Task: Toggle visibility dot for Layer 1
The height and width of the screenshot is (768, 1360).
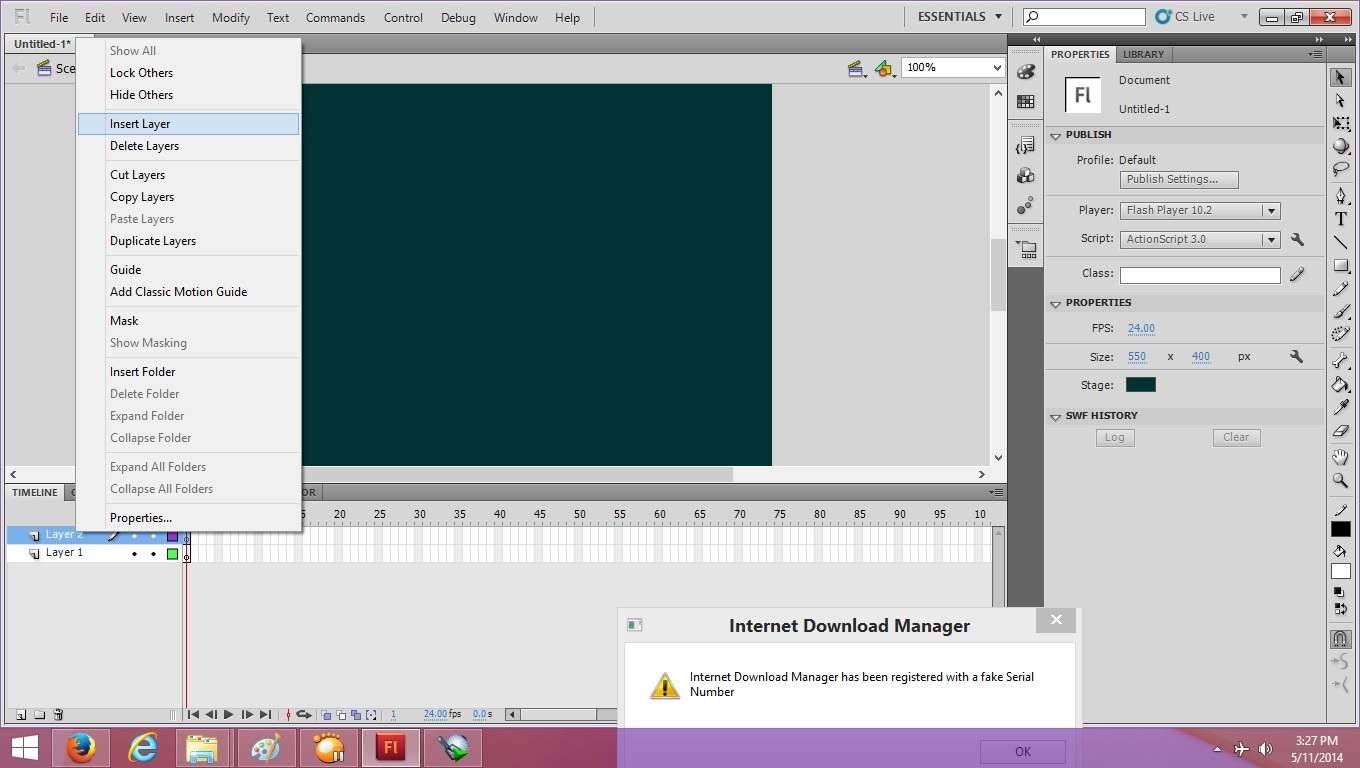Action: click(x=134, y=553)
